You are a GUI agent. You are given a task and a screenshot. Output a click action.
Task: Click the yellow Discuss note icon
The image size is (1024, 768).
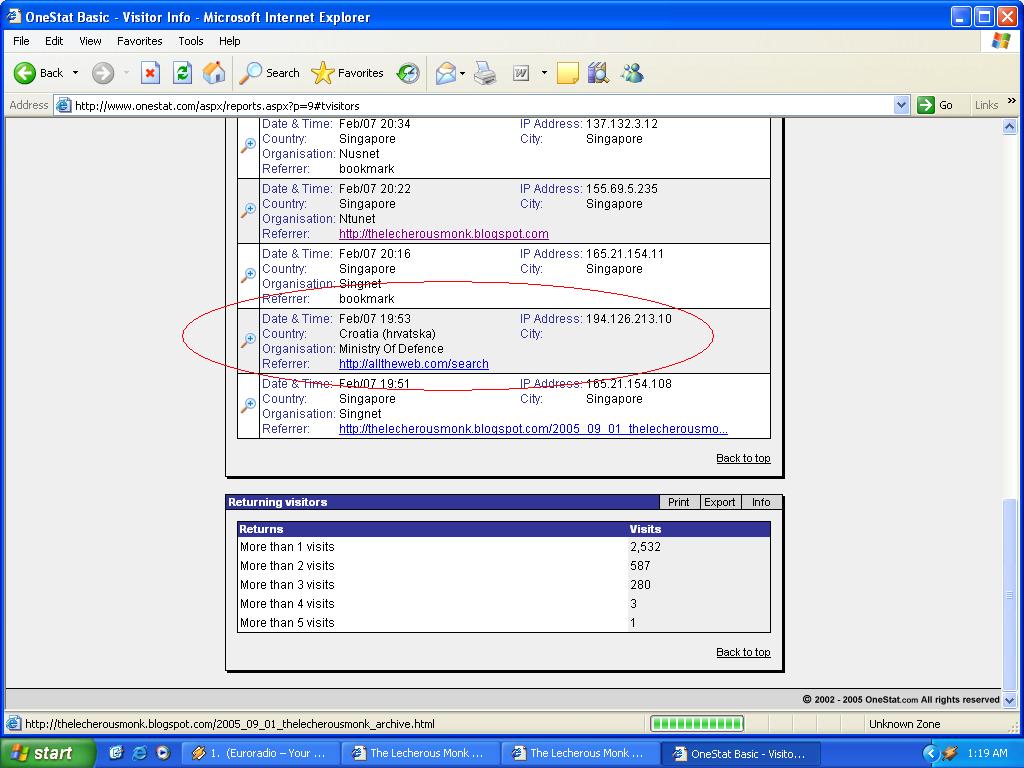coord(568,72)
